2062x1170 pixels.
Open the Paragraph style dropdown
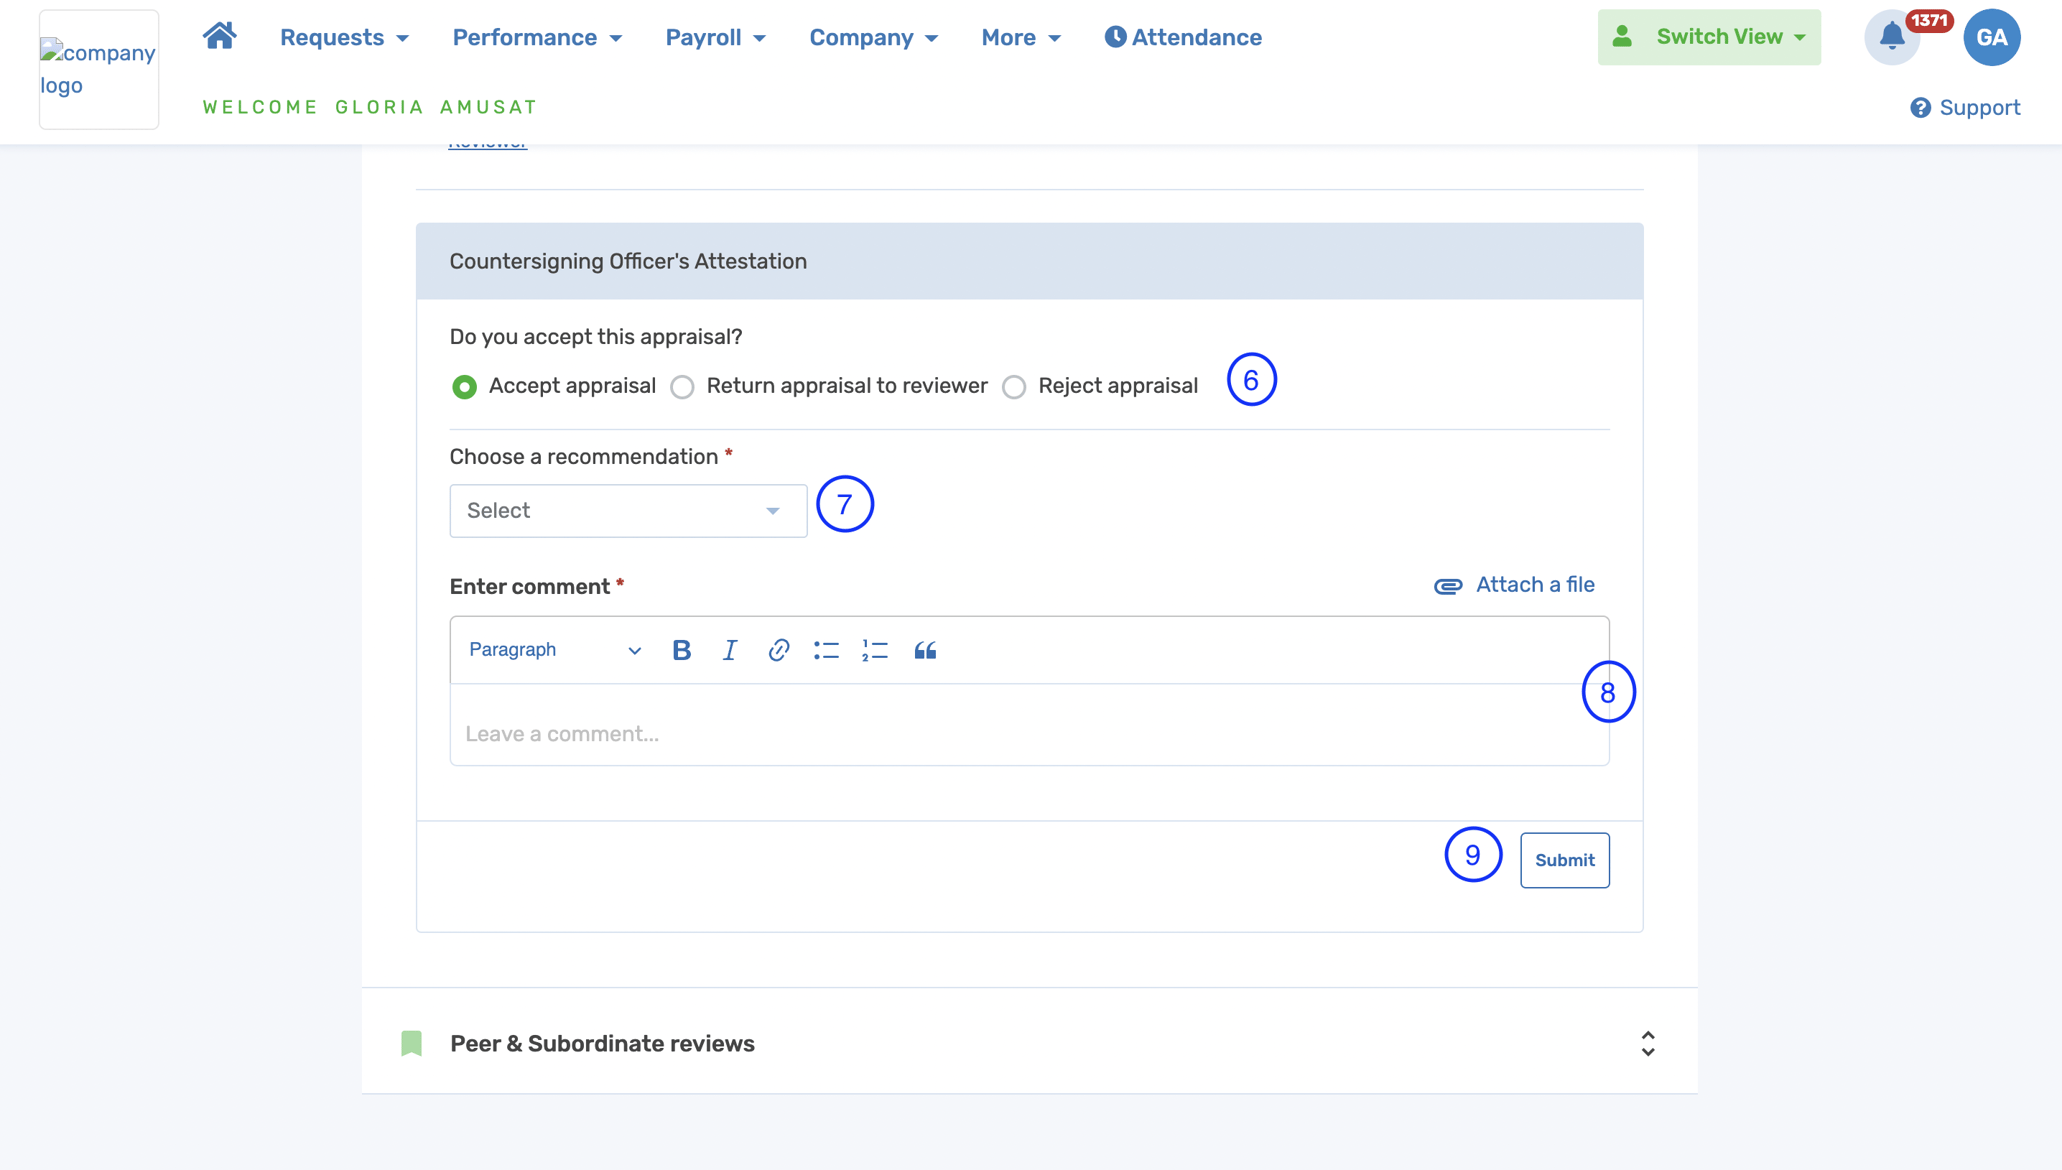pyautogui.click(x=554, y=651)
